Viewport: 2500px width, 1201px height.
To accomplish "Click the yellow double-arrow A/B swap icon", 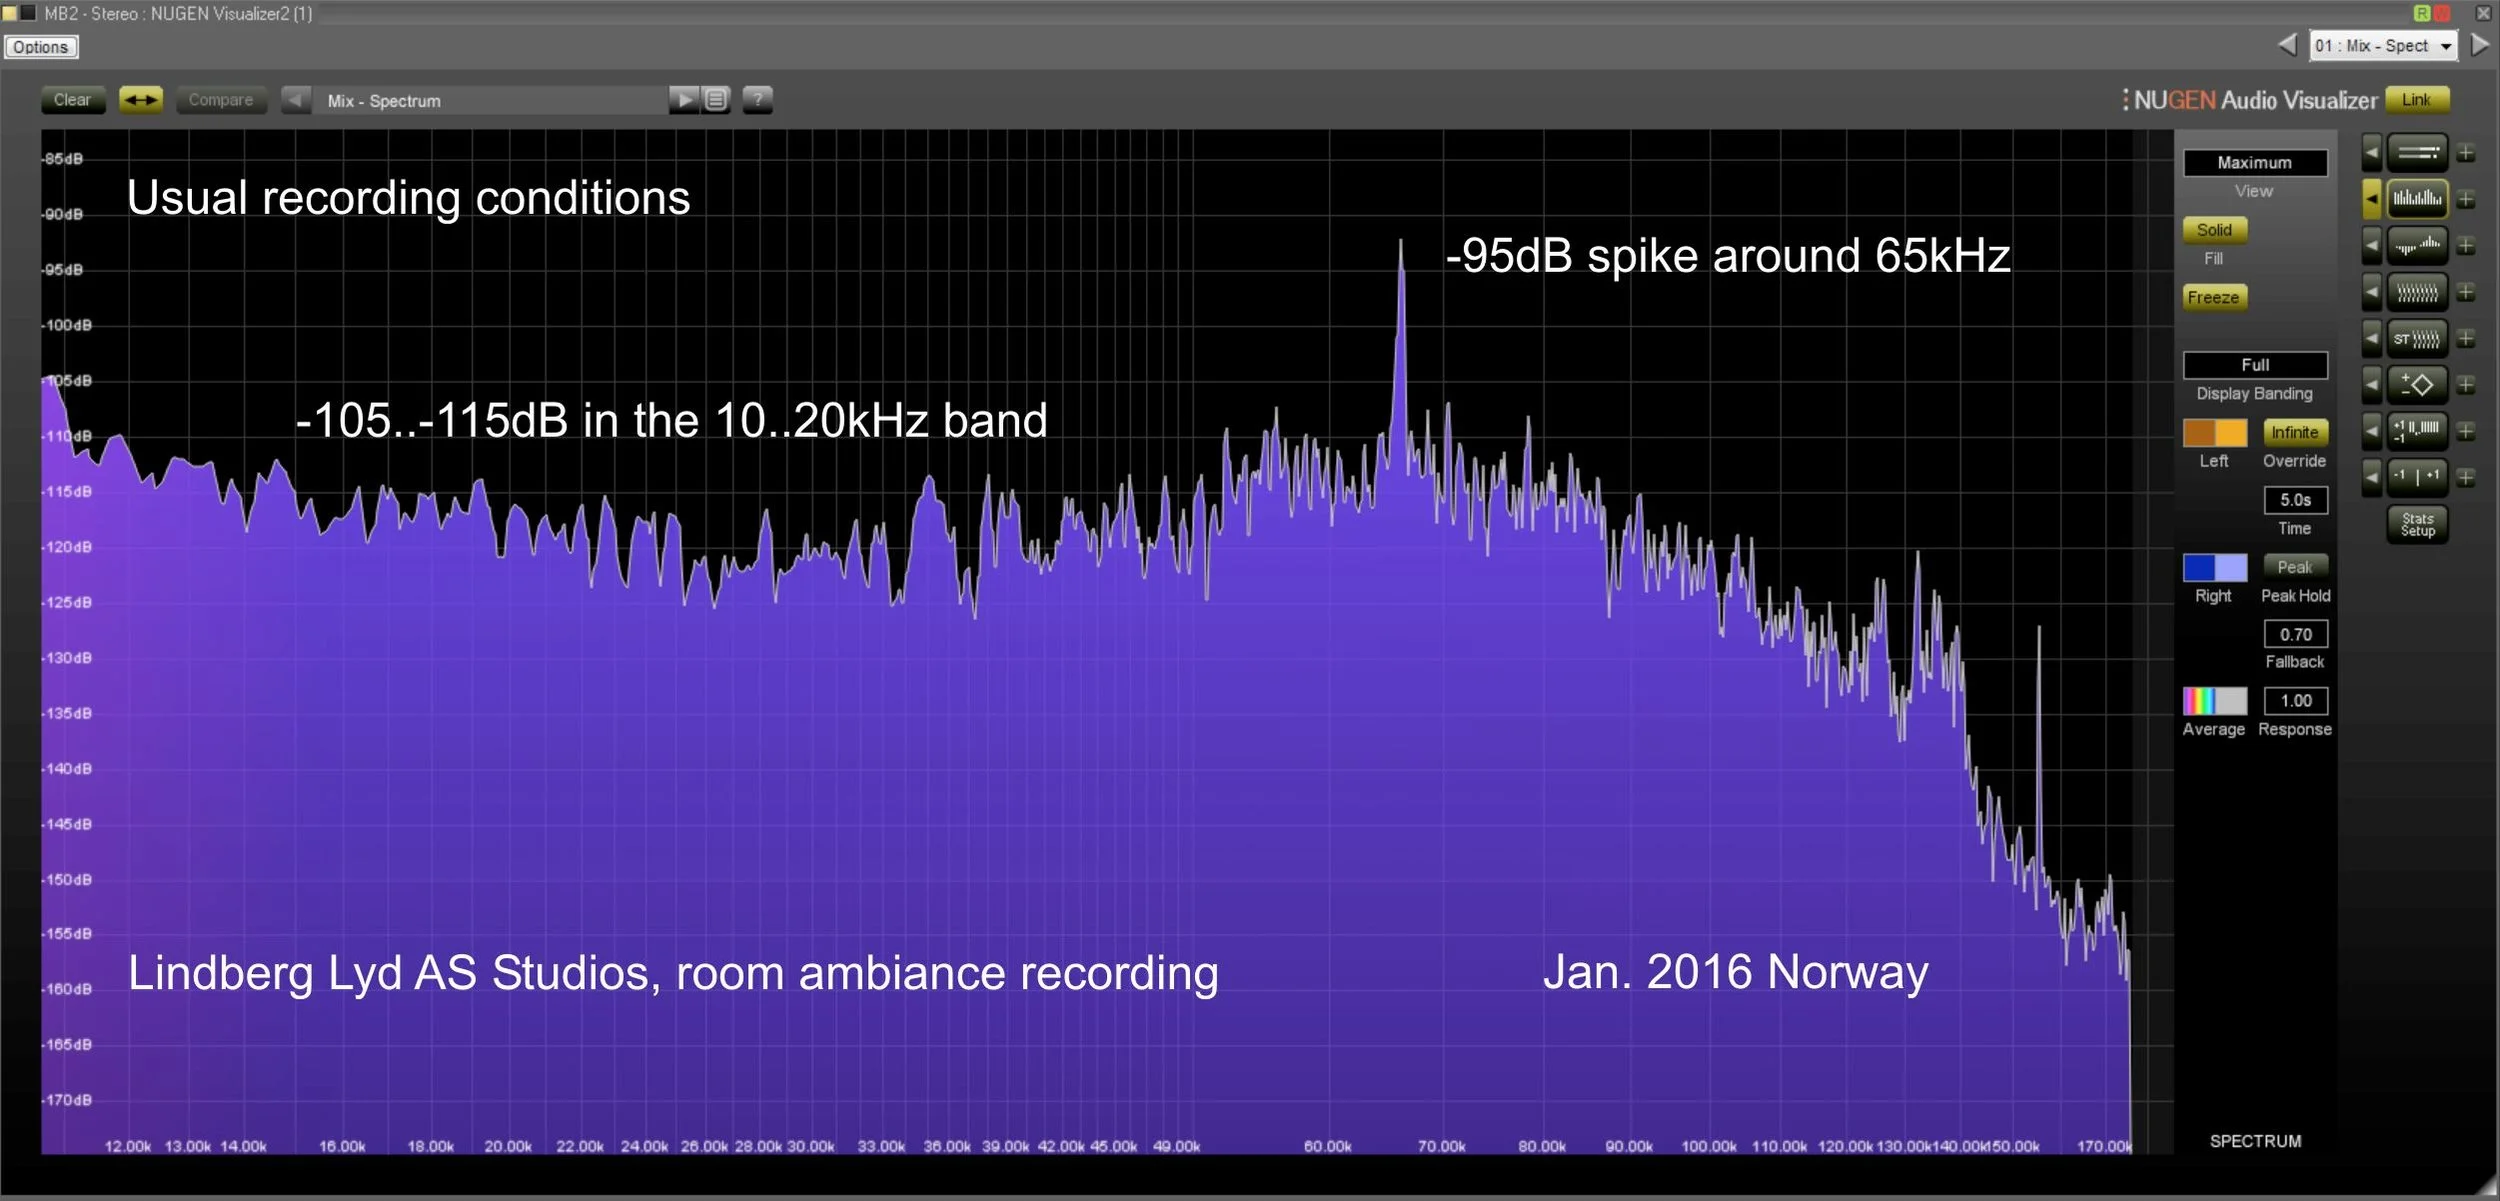I will (141, 100).
